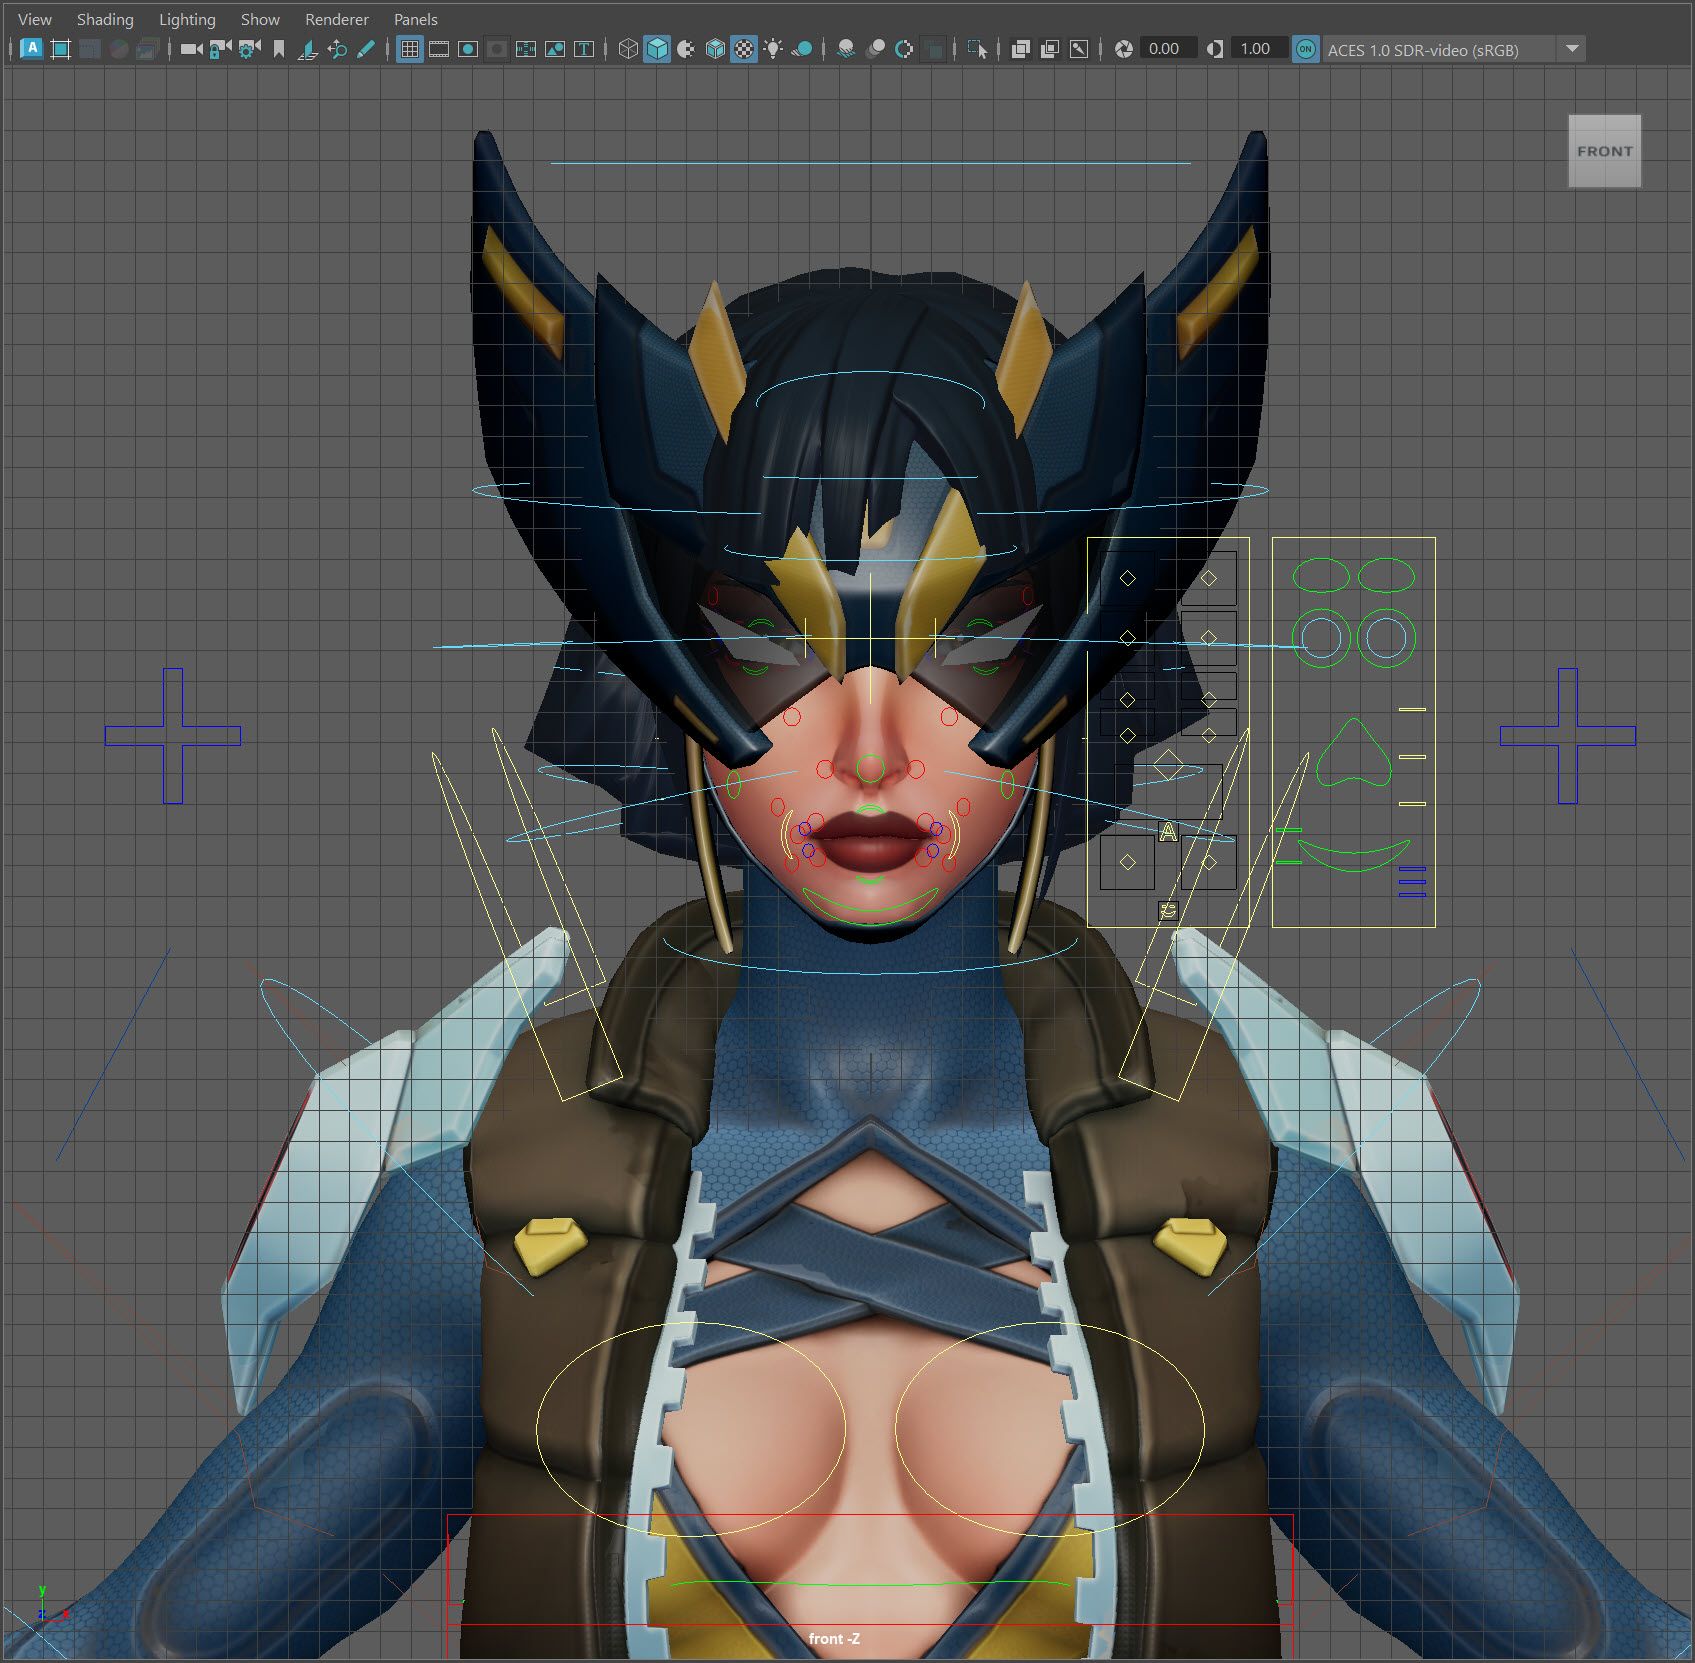Click the camera Bookmarks icon
The width and height of the screenshot is (1695, 1663).
pyautogui.click(x=279, y=49)
